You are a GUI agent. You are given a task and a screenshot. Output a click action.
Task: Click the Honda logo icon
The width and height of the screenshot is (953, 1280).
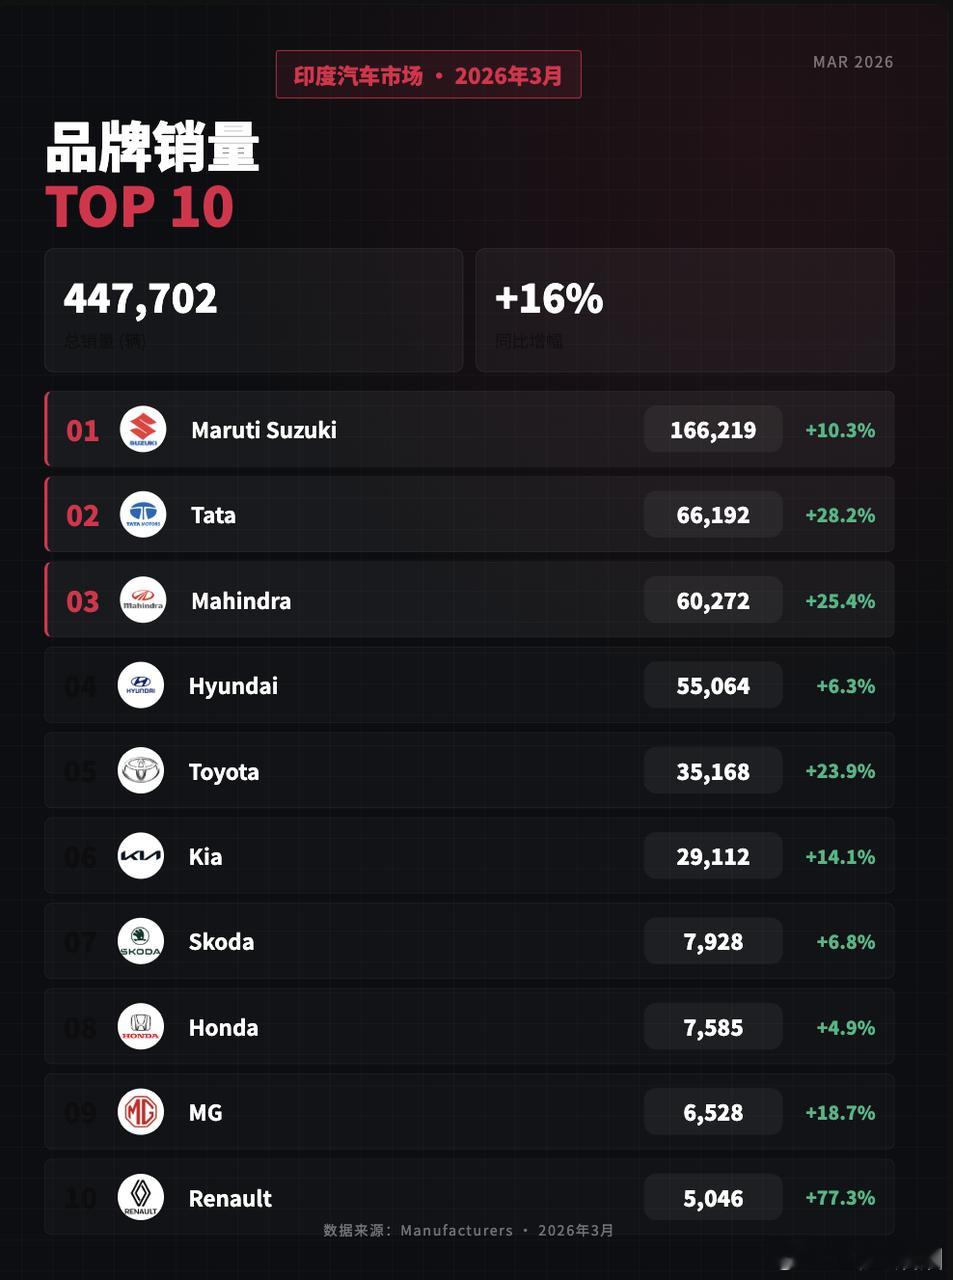coord(141,1027)
